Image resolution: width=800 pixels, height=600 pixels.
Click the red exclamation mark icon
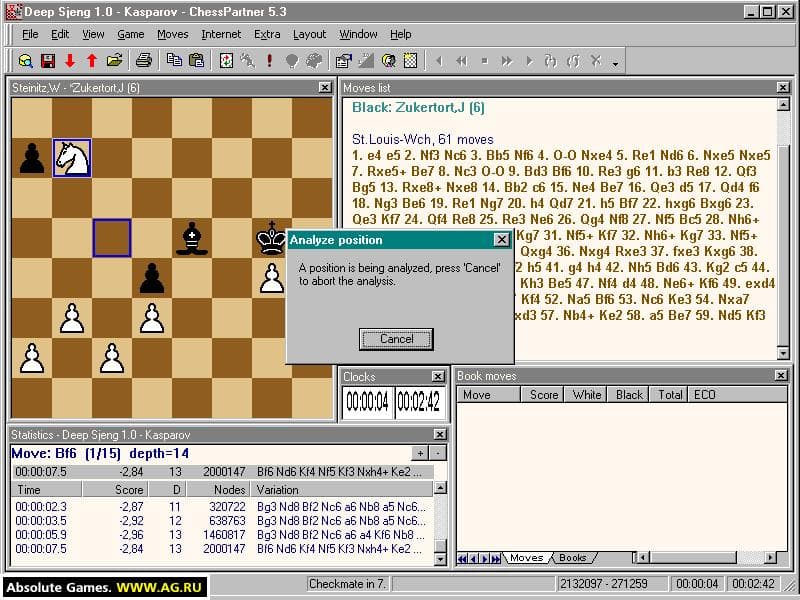269,61
